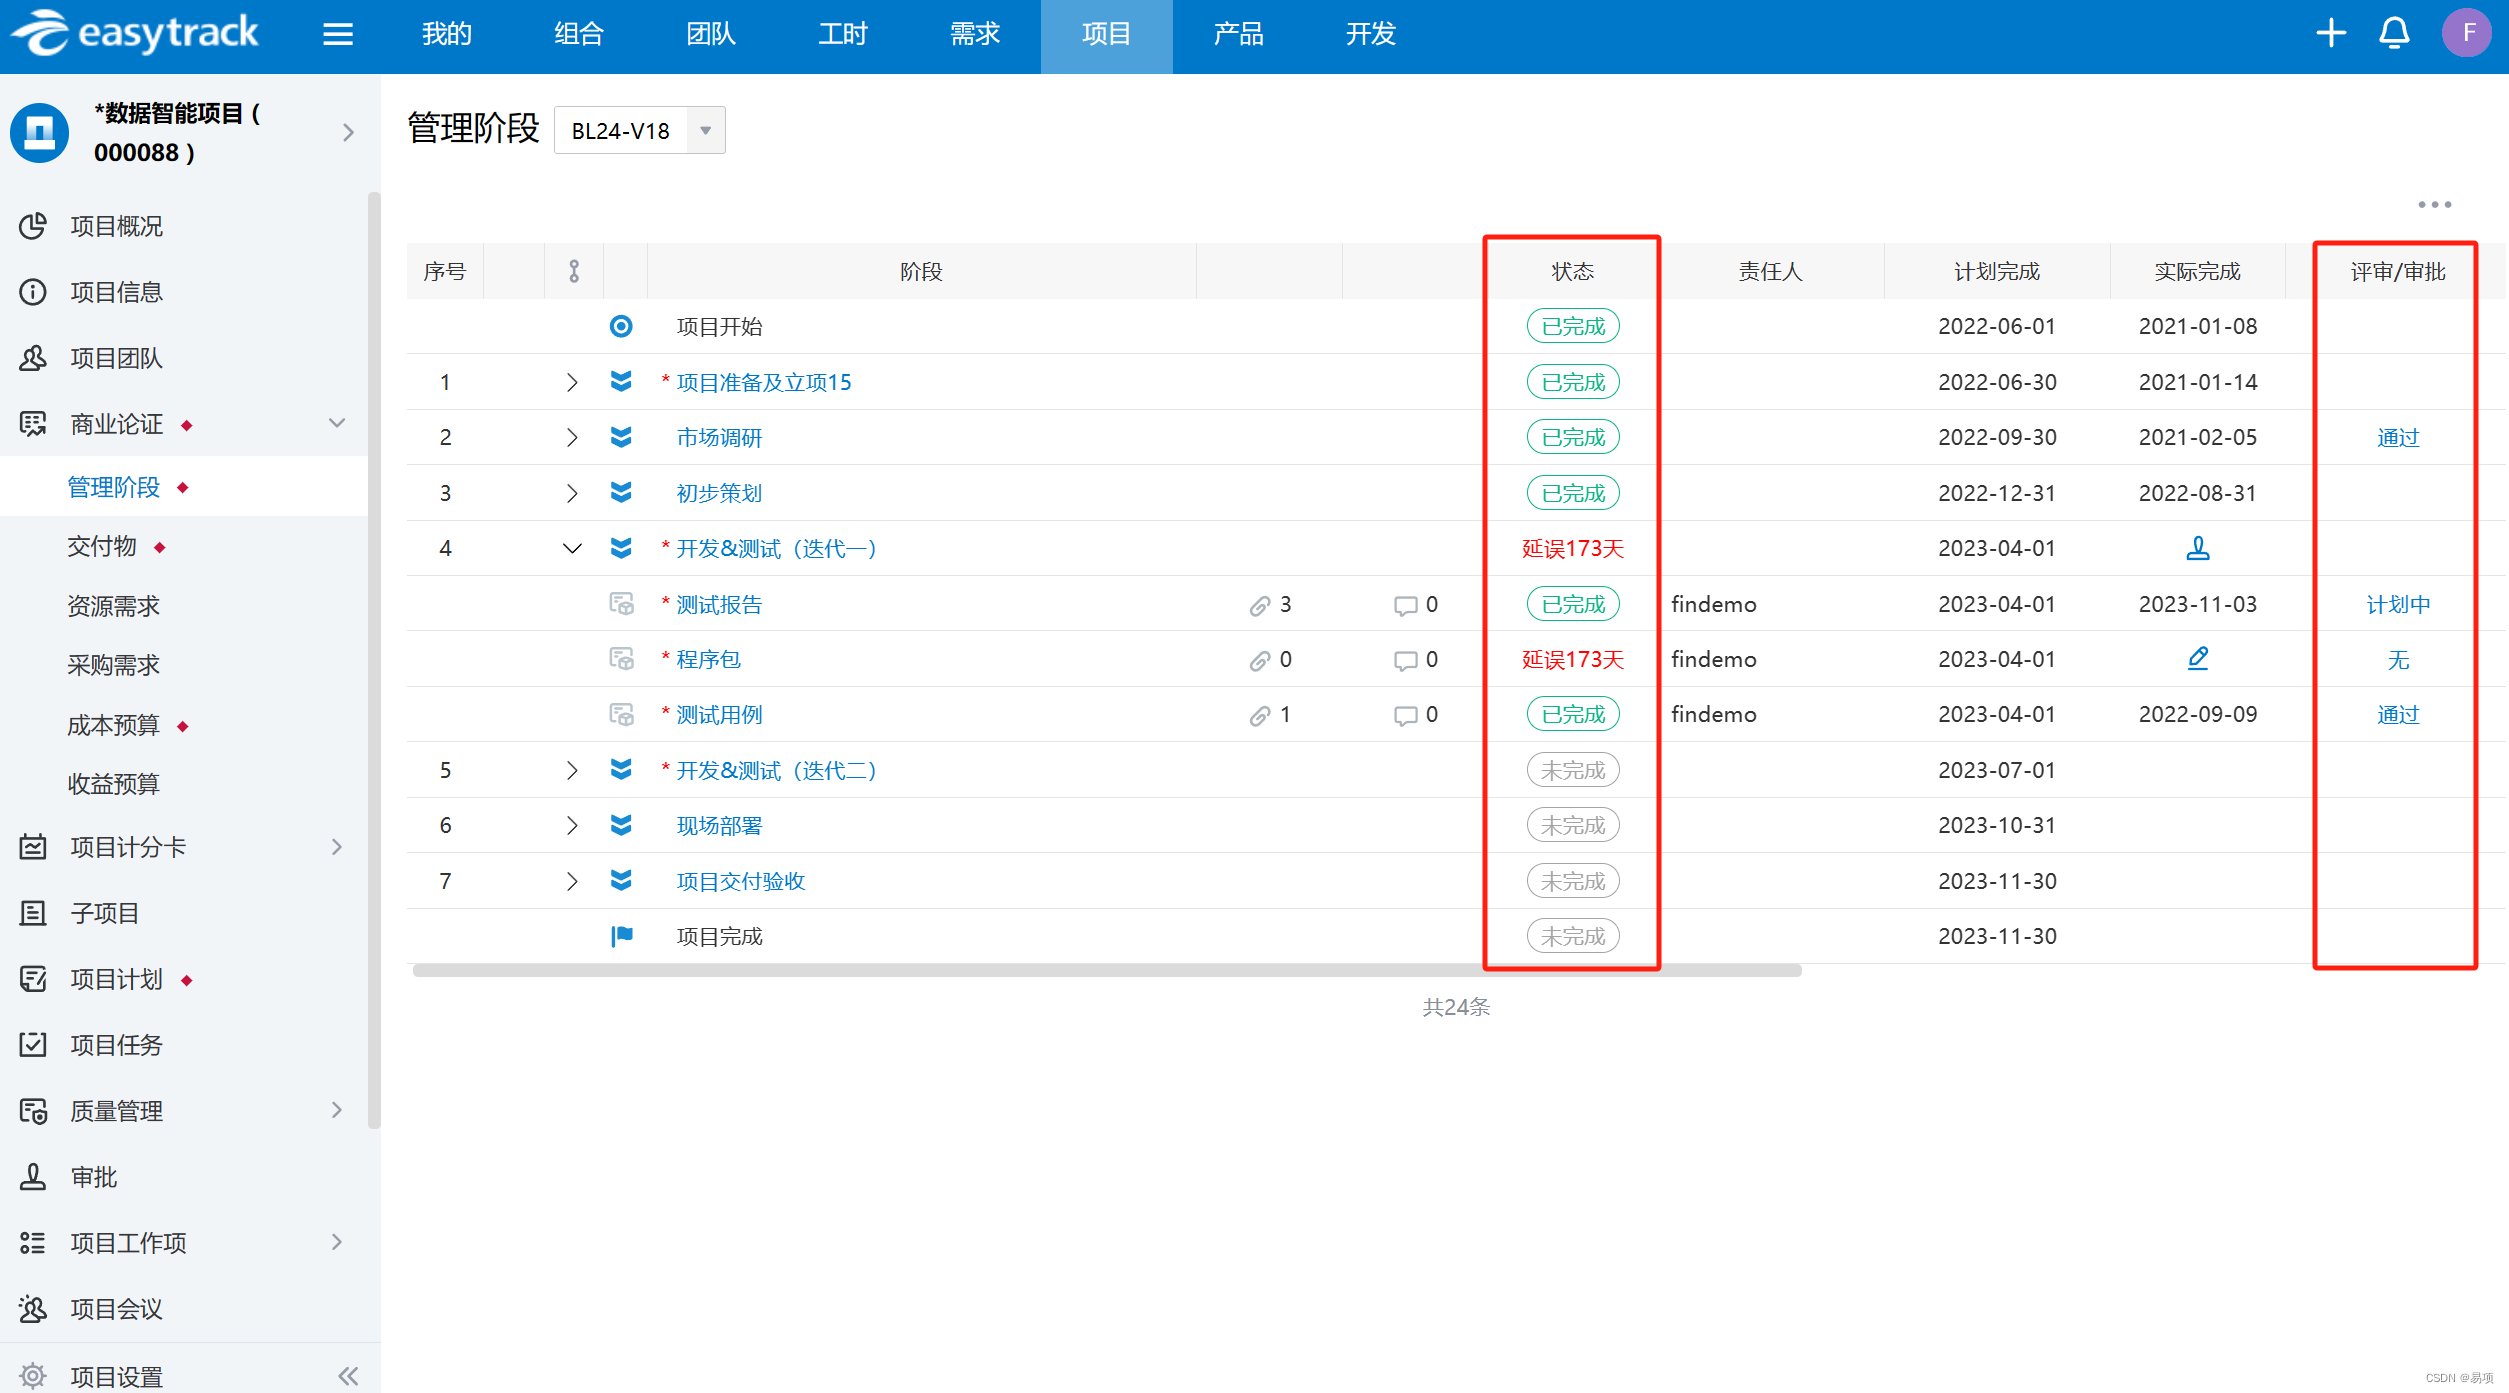The image size is (2509, 1393).
Task: Open the three-dot more options menu
Action: [x=2435, y=205]
